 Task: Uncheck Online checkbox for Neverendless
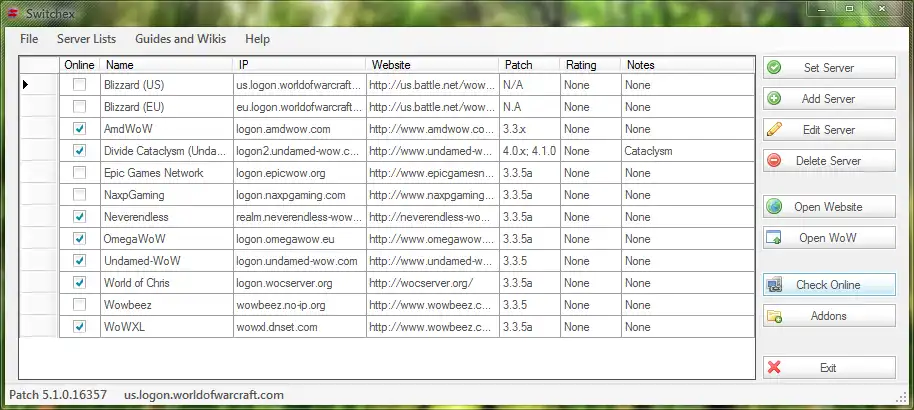coord(79,217)
